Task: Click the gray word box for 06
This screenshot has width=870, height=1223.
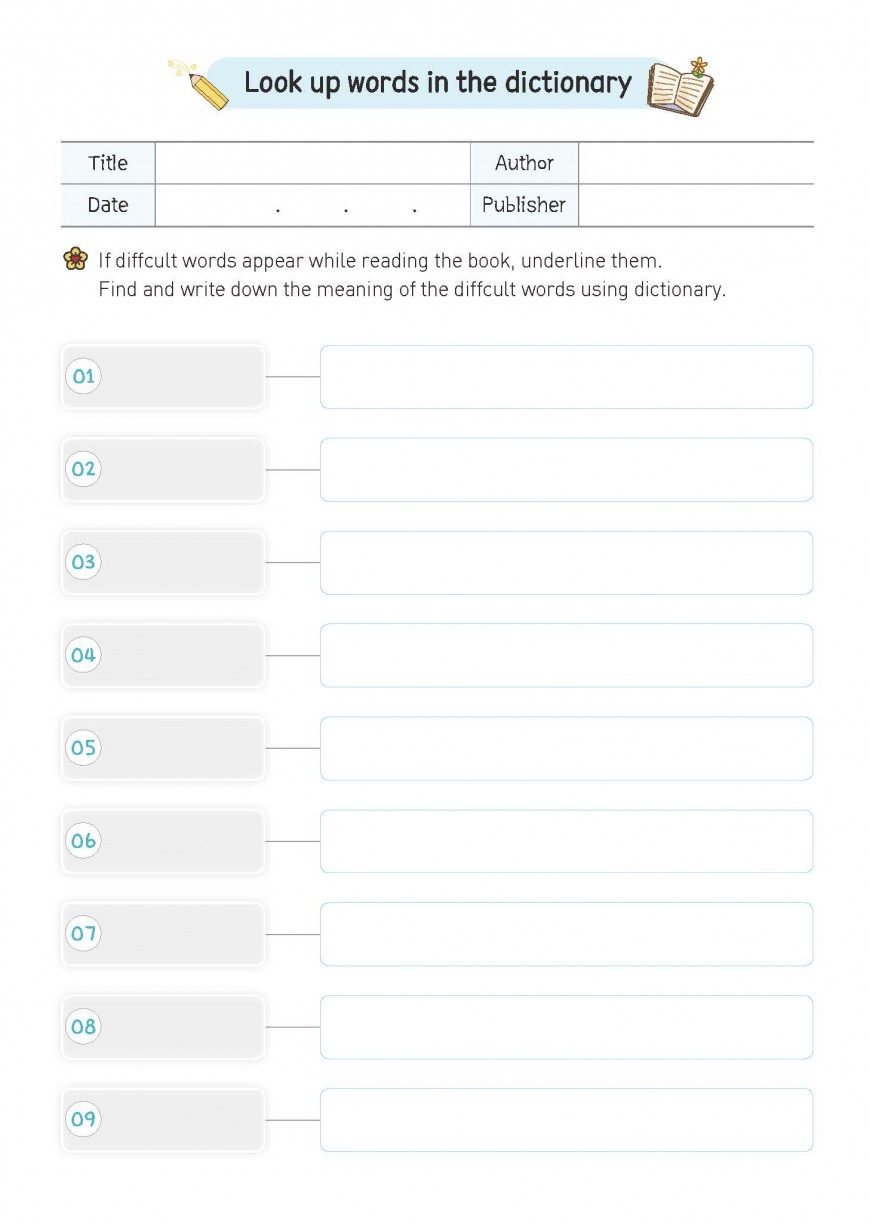Action: (163, 841)
